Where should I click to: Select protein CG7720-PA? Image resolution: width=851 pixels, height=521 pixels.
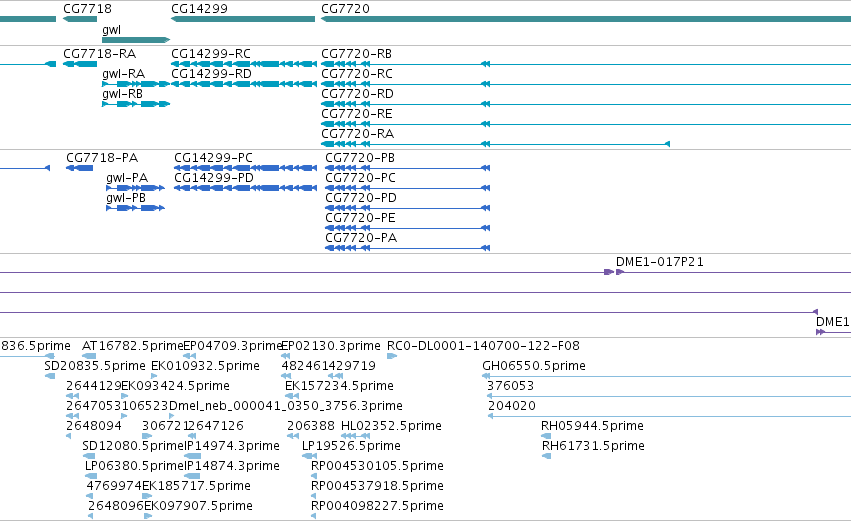pos(361,238)
